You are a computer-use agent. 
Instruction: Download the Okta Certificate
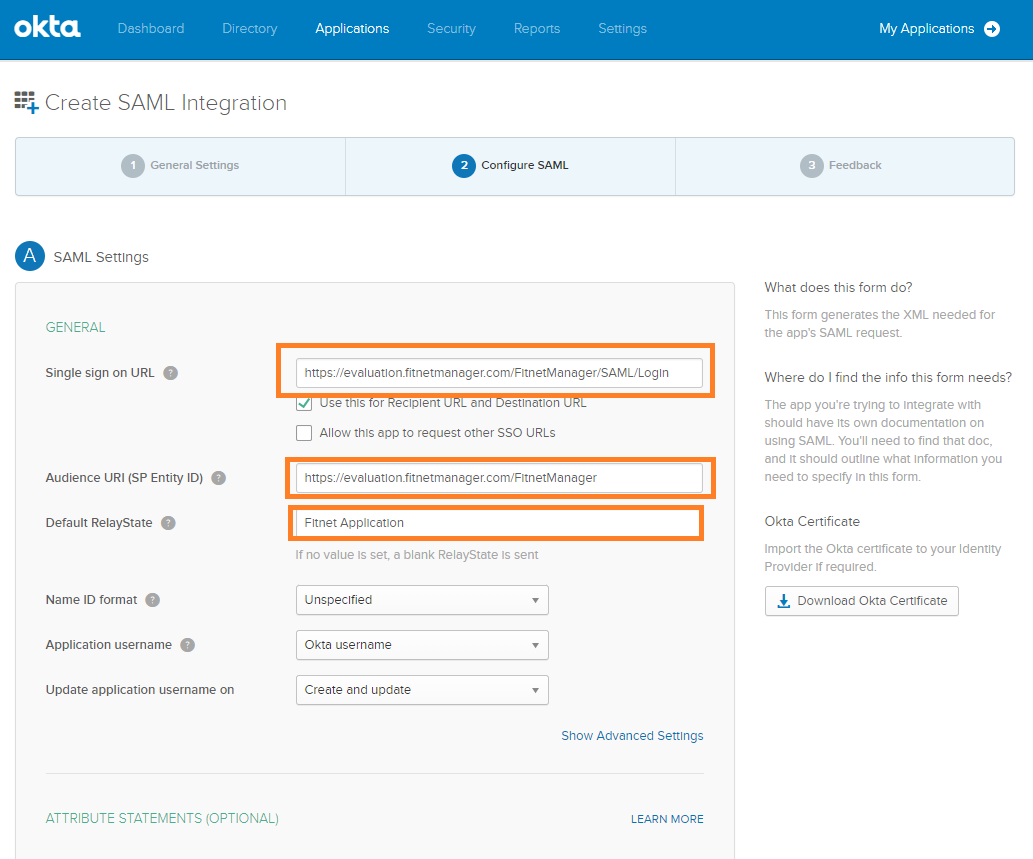pyautogui.click(x=861, y=601)
